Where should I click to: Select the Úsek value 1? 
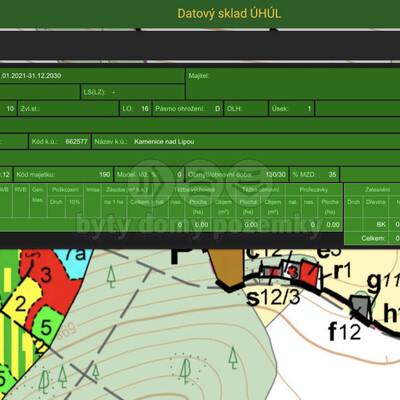(309, 109)
